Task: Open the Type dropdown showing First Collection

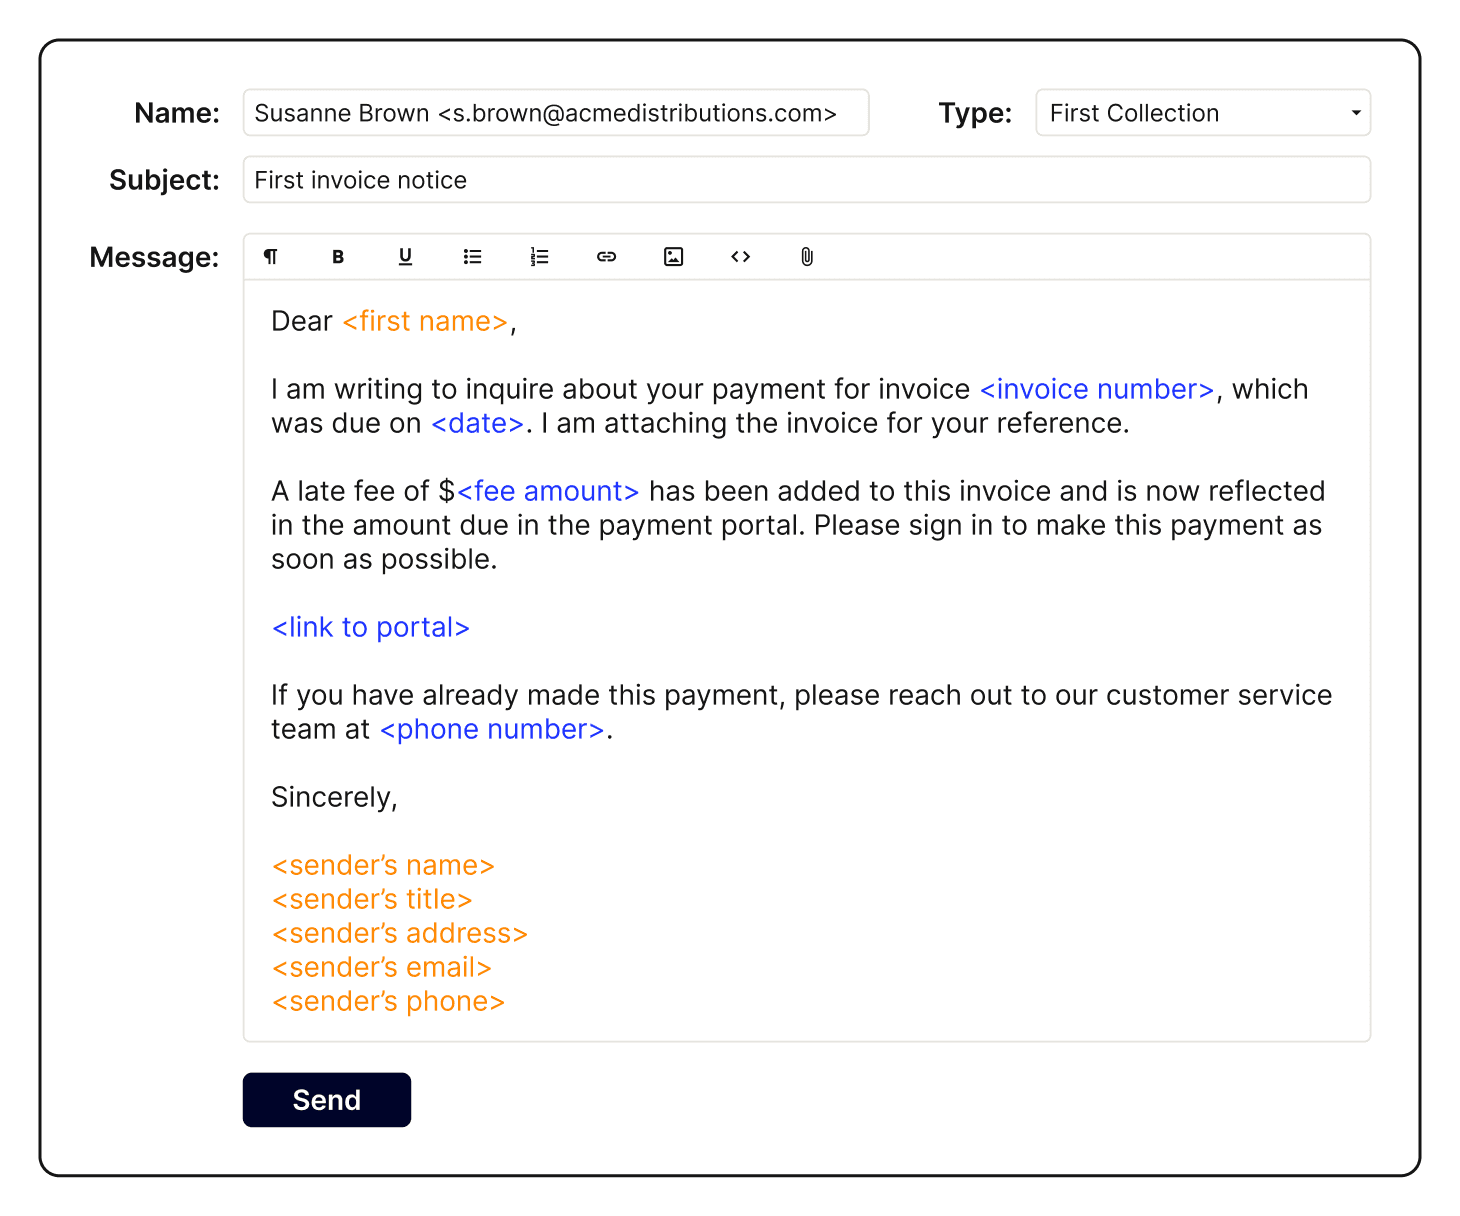Action: tap(1190, 113)
